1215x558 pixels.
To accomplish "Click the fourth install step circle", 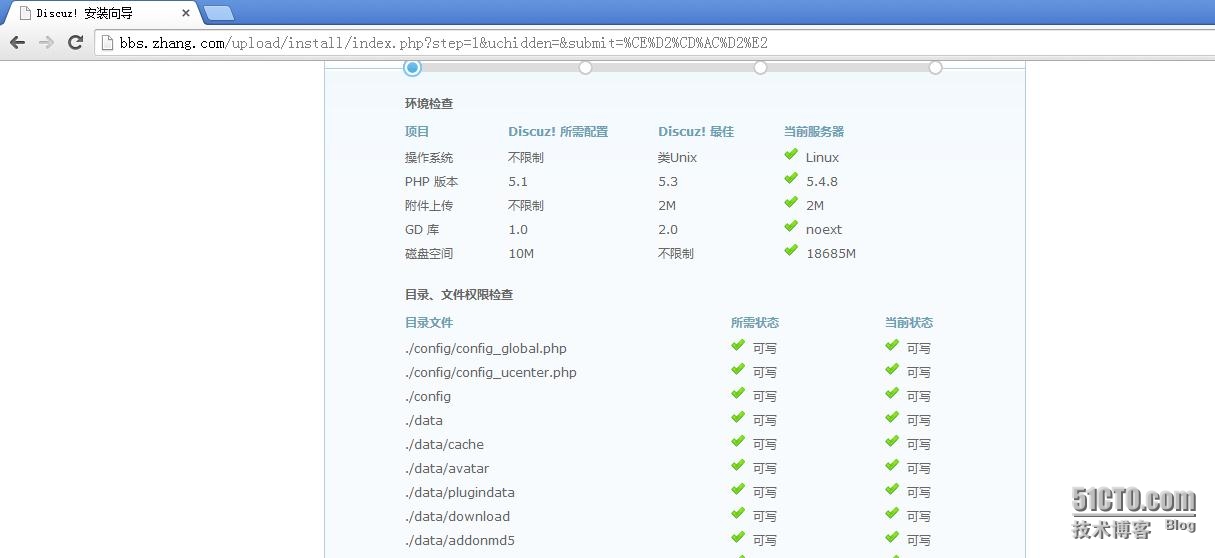I will click(x=935, y=67).
